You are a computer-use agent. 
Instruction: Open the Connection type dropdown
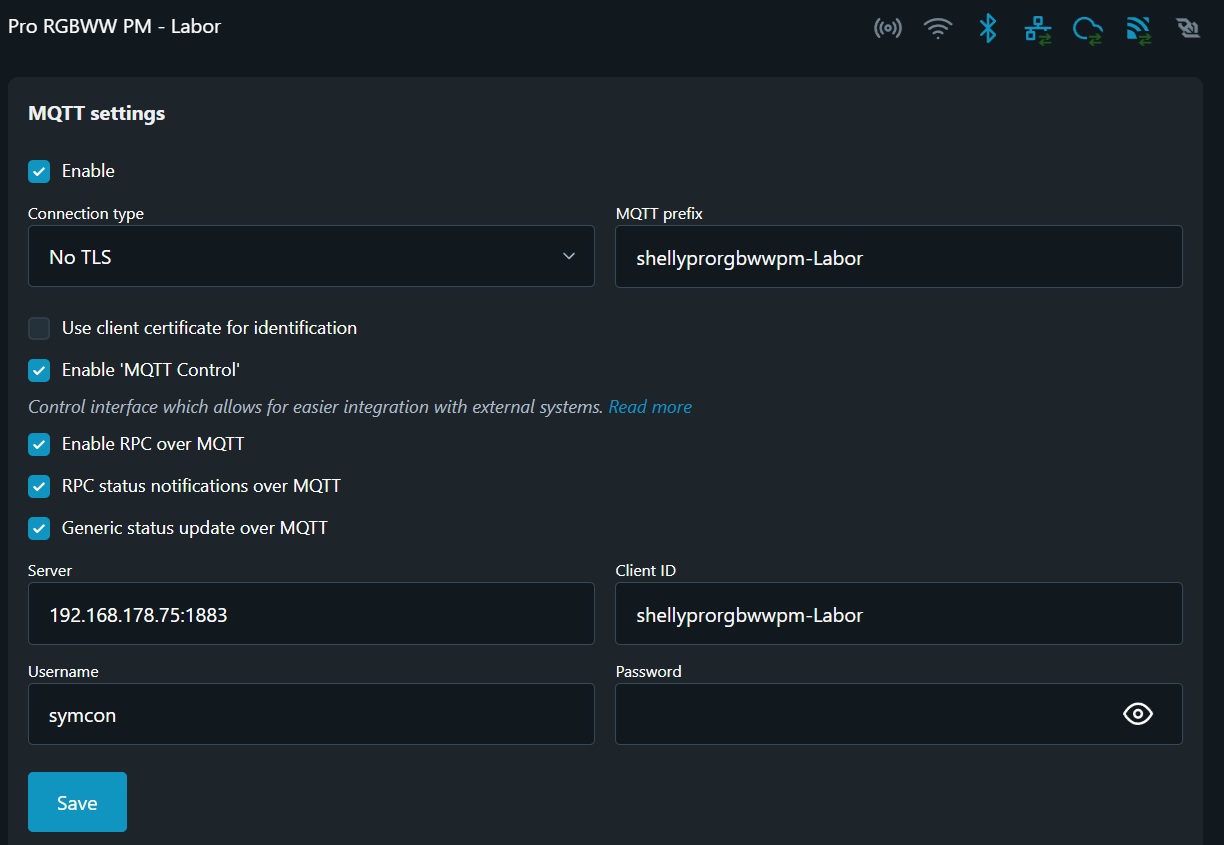click(x=311, y=256)
